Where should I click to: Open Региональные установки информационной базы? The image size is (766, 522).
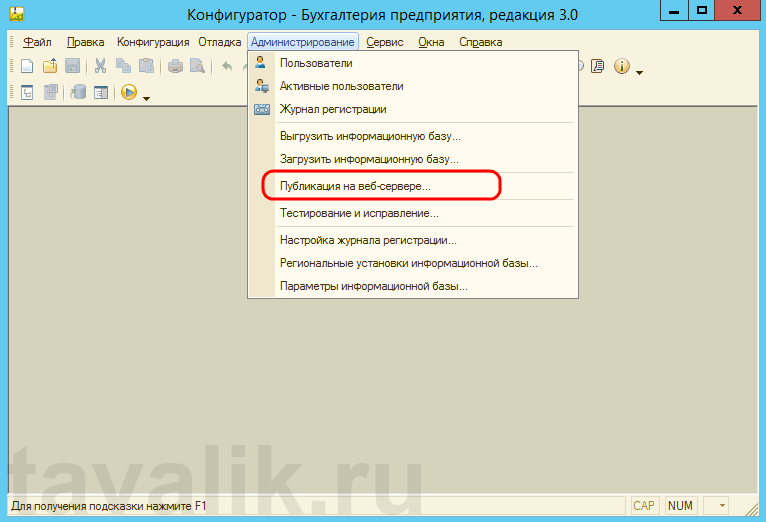413,263
